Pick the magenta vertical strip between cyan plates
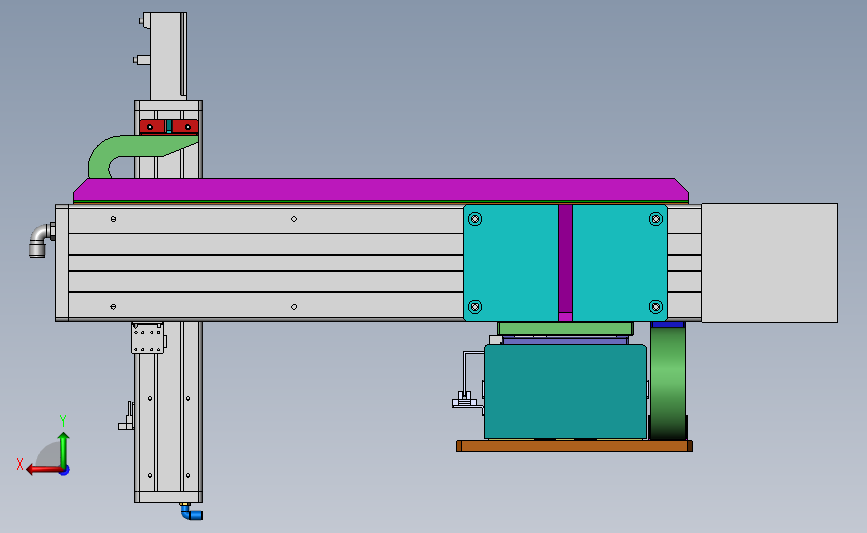Viewport: 867px width, 533px height. coord(565,263)
